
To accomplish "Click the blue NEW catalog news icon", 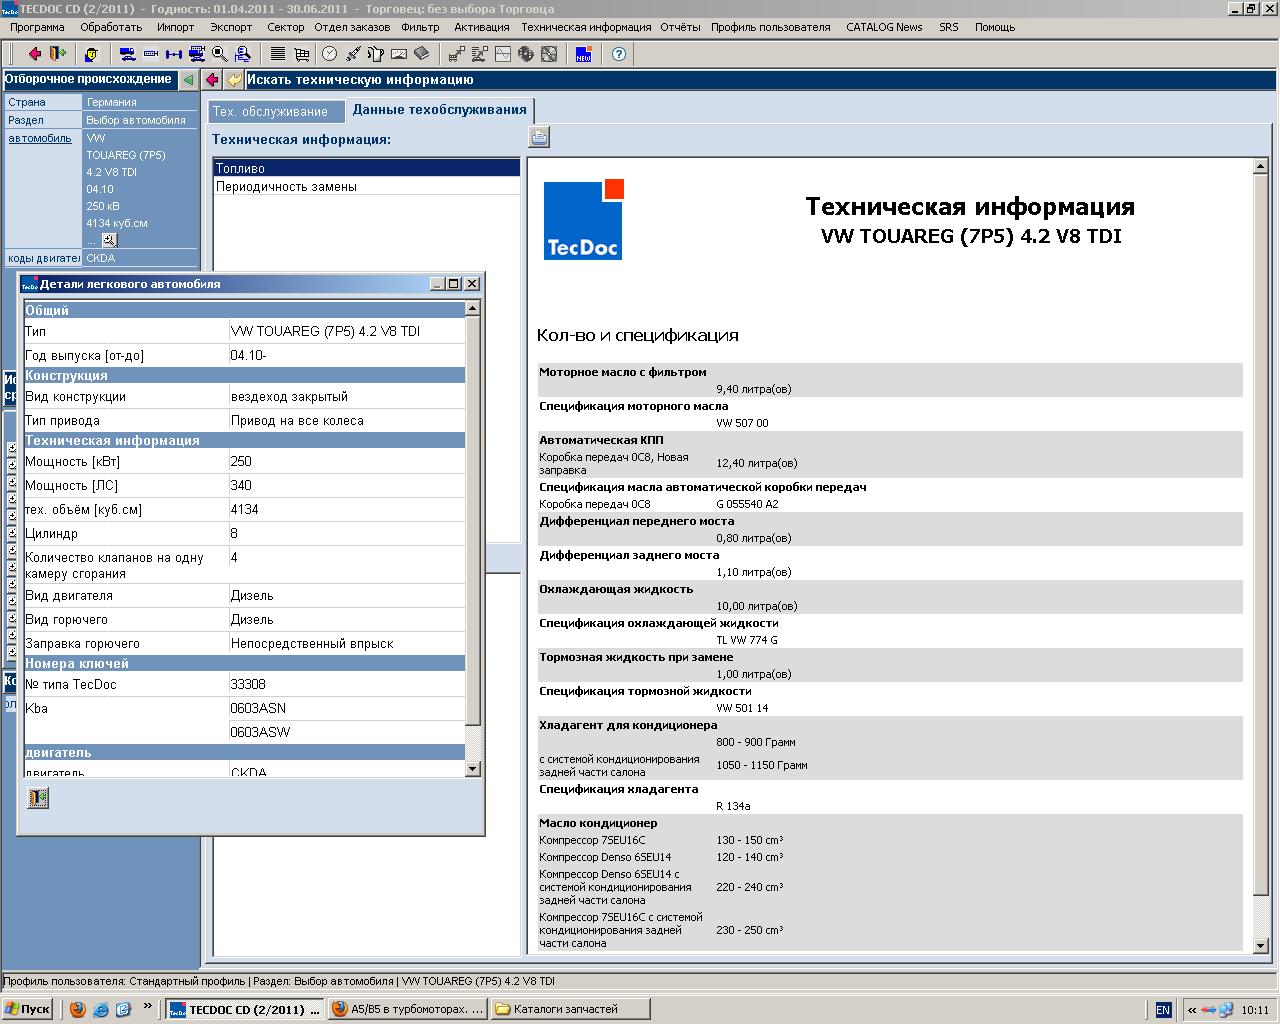I will 583,54.
